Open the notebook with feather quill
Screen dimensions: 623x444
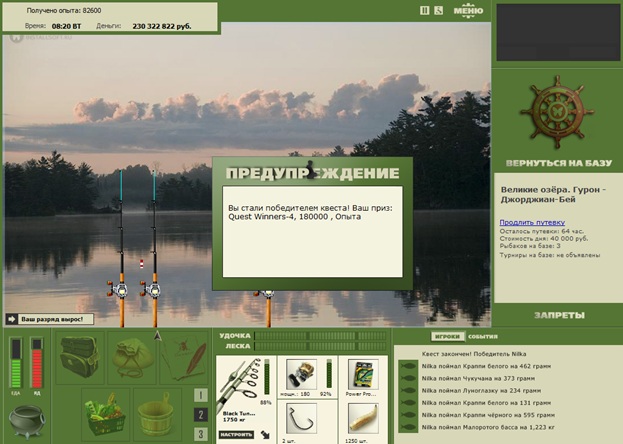click(184, 357)
